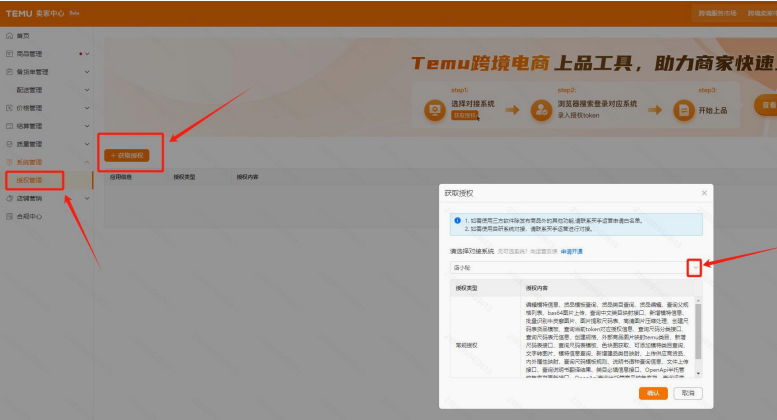
Task: Cancel with the 取消 button
Action: (688, 393)
